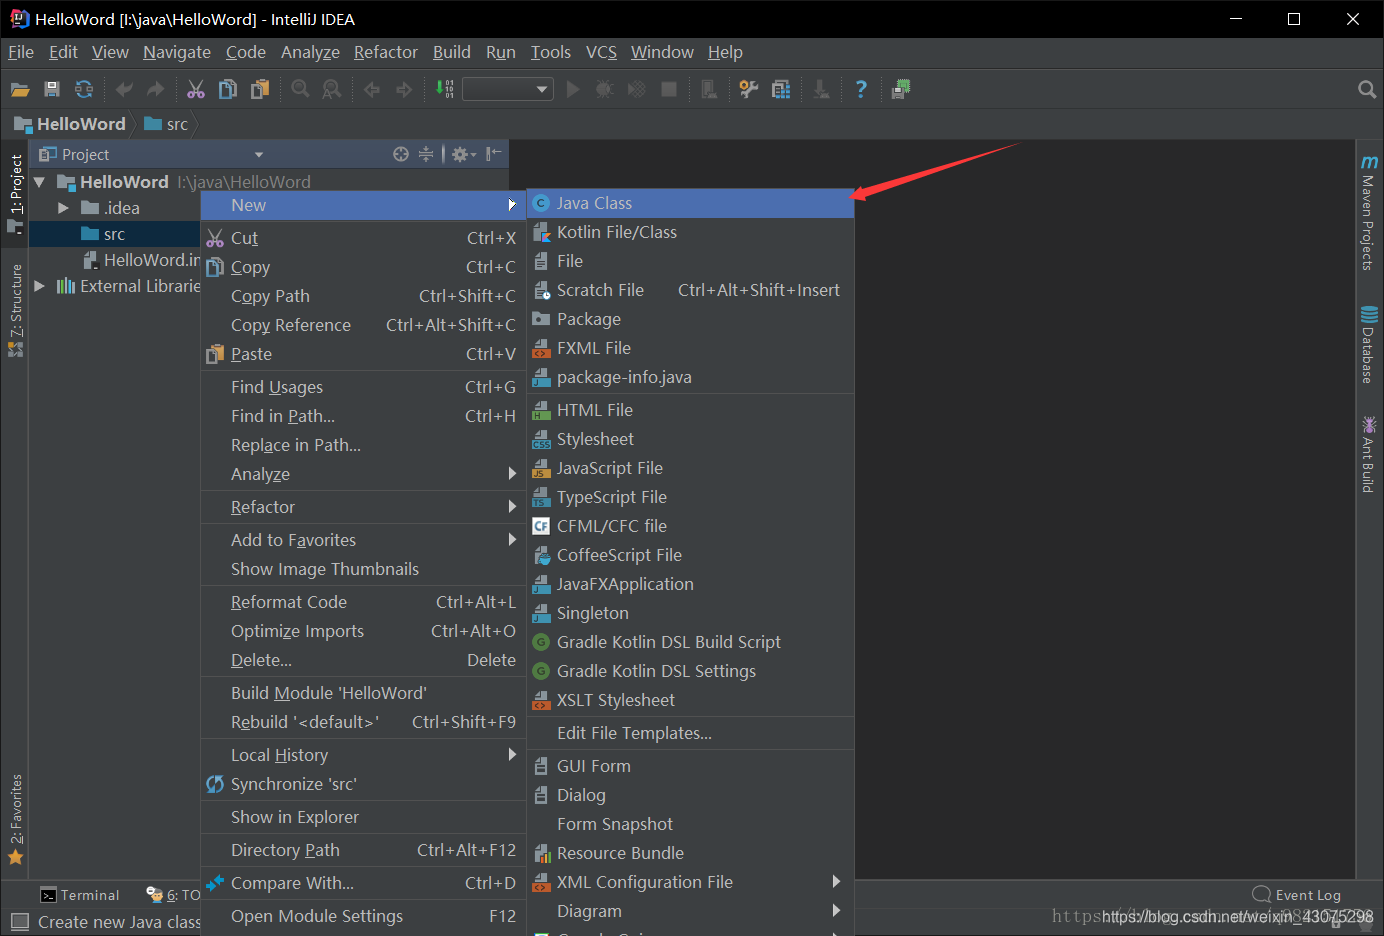The height and width of the screenshot is (936, 1384).
Task: Open Project Structure toolbar icon
Action: pyautogui.click(x=781, y=89)
